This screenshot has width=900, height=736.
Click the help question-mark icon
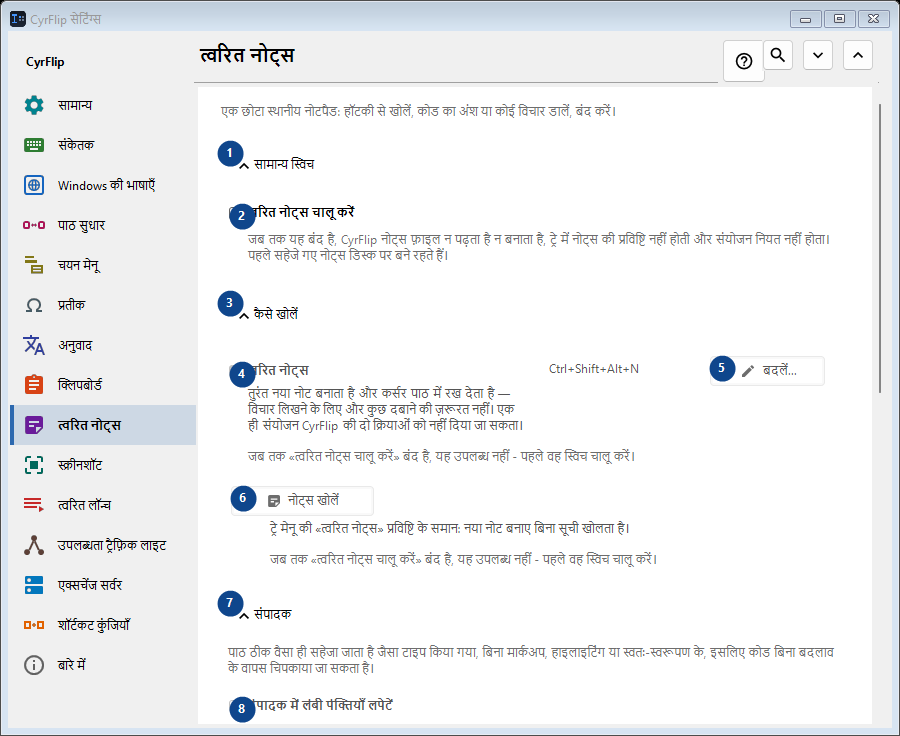(744, 61)
